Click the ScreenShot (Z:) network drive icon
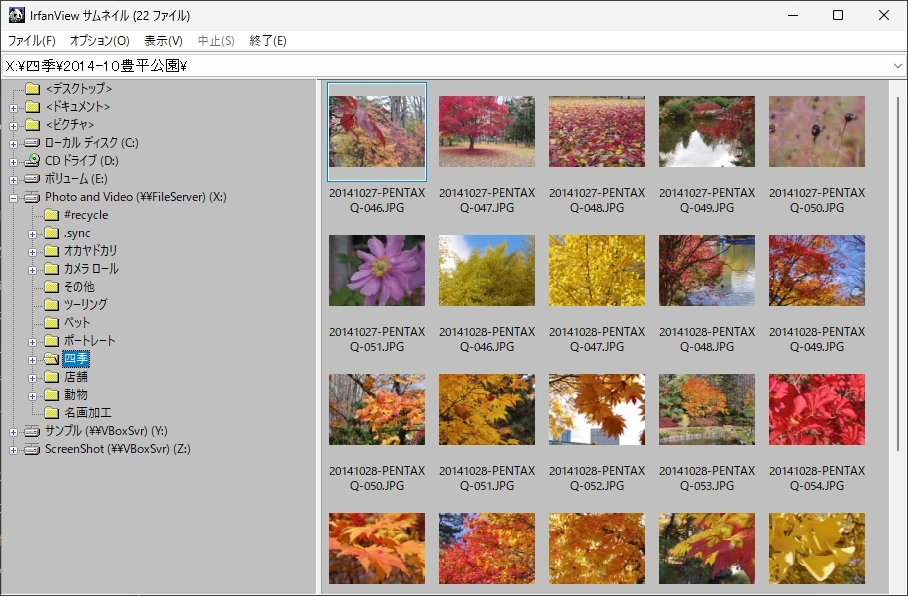Screen dimensions: 908x596 32,449
